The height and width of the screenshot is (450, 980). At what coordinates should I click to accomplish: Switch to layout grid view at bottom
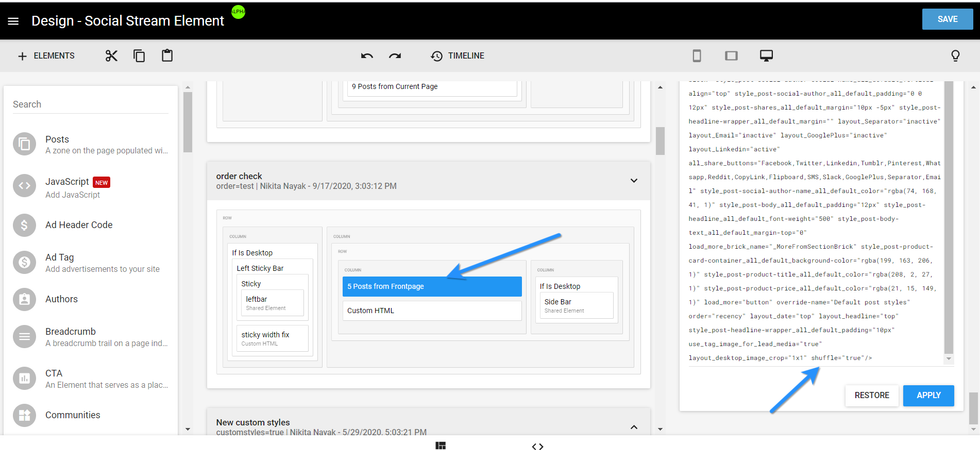click(440, 446)
